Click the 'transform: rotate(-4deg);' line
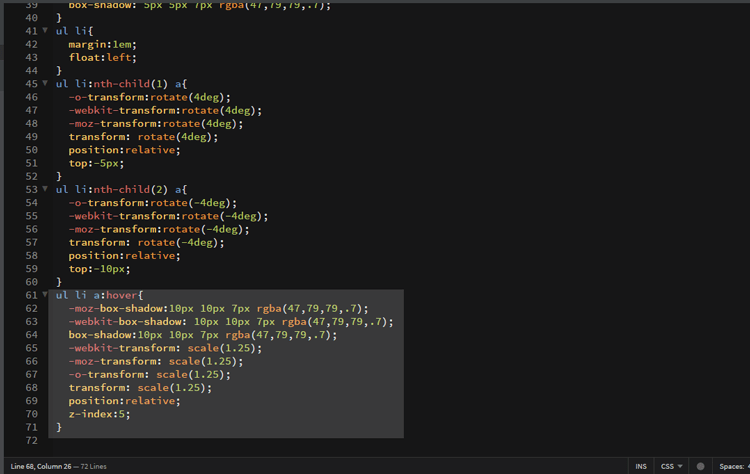 [146, 243]
